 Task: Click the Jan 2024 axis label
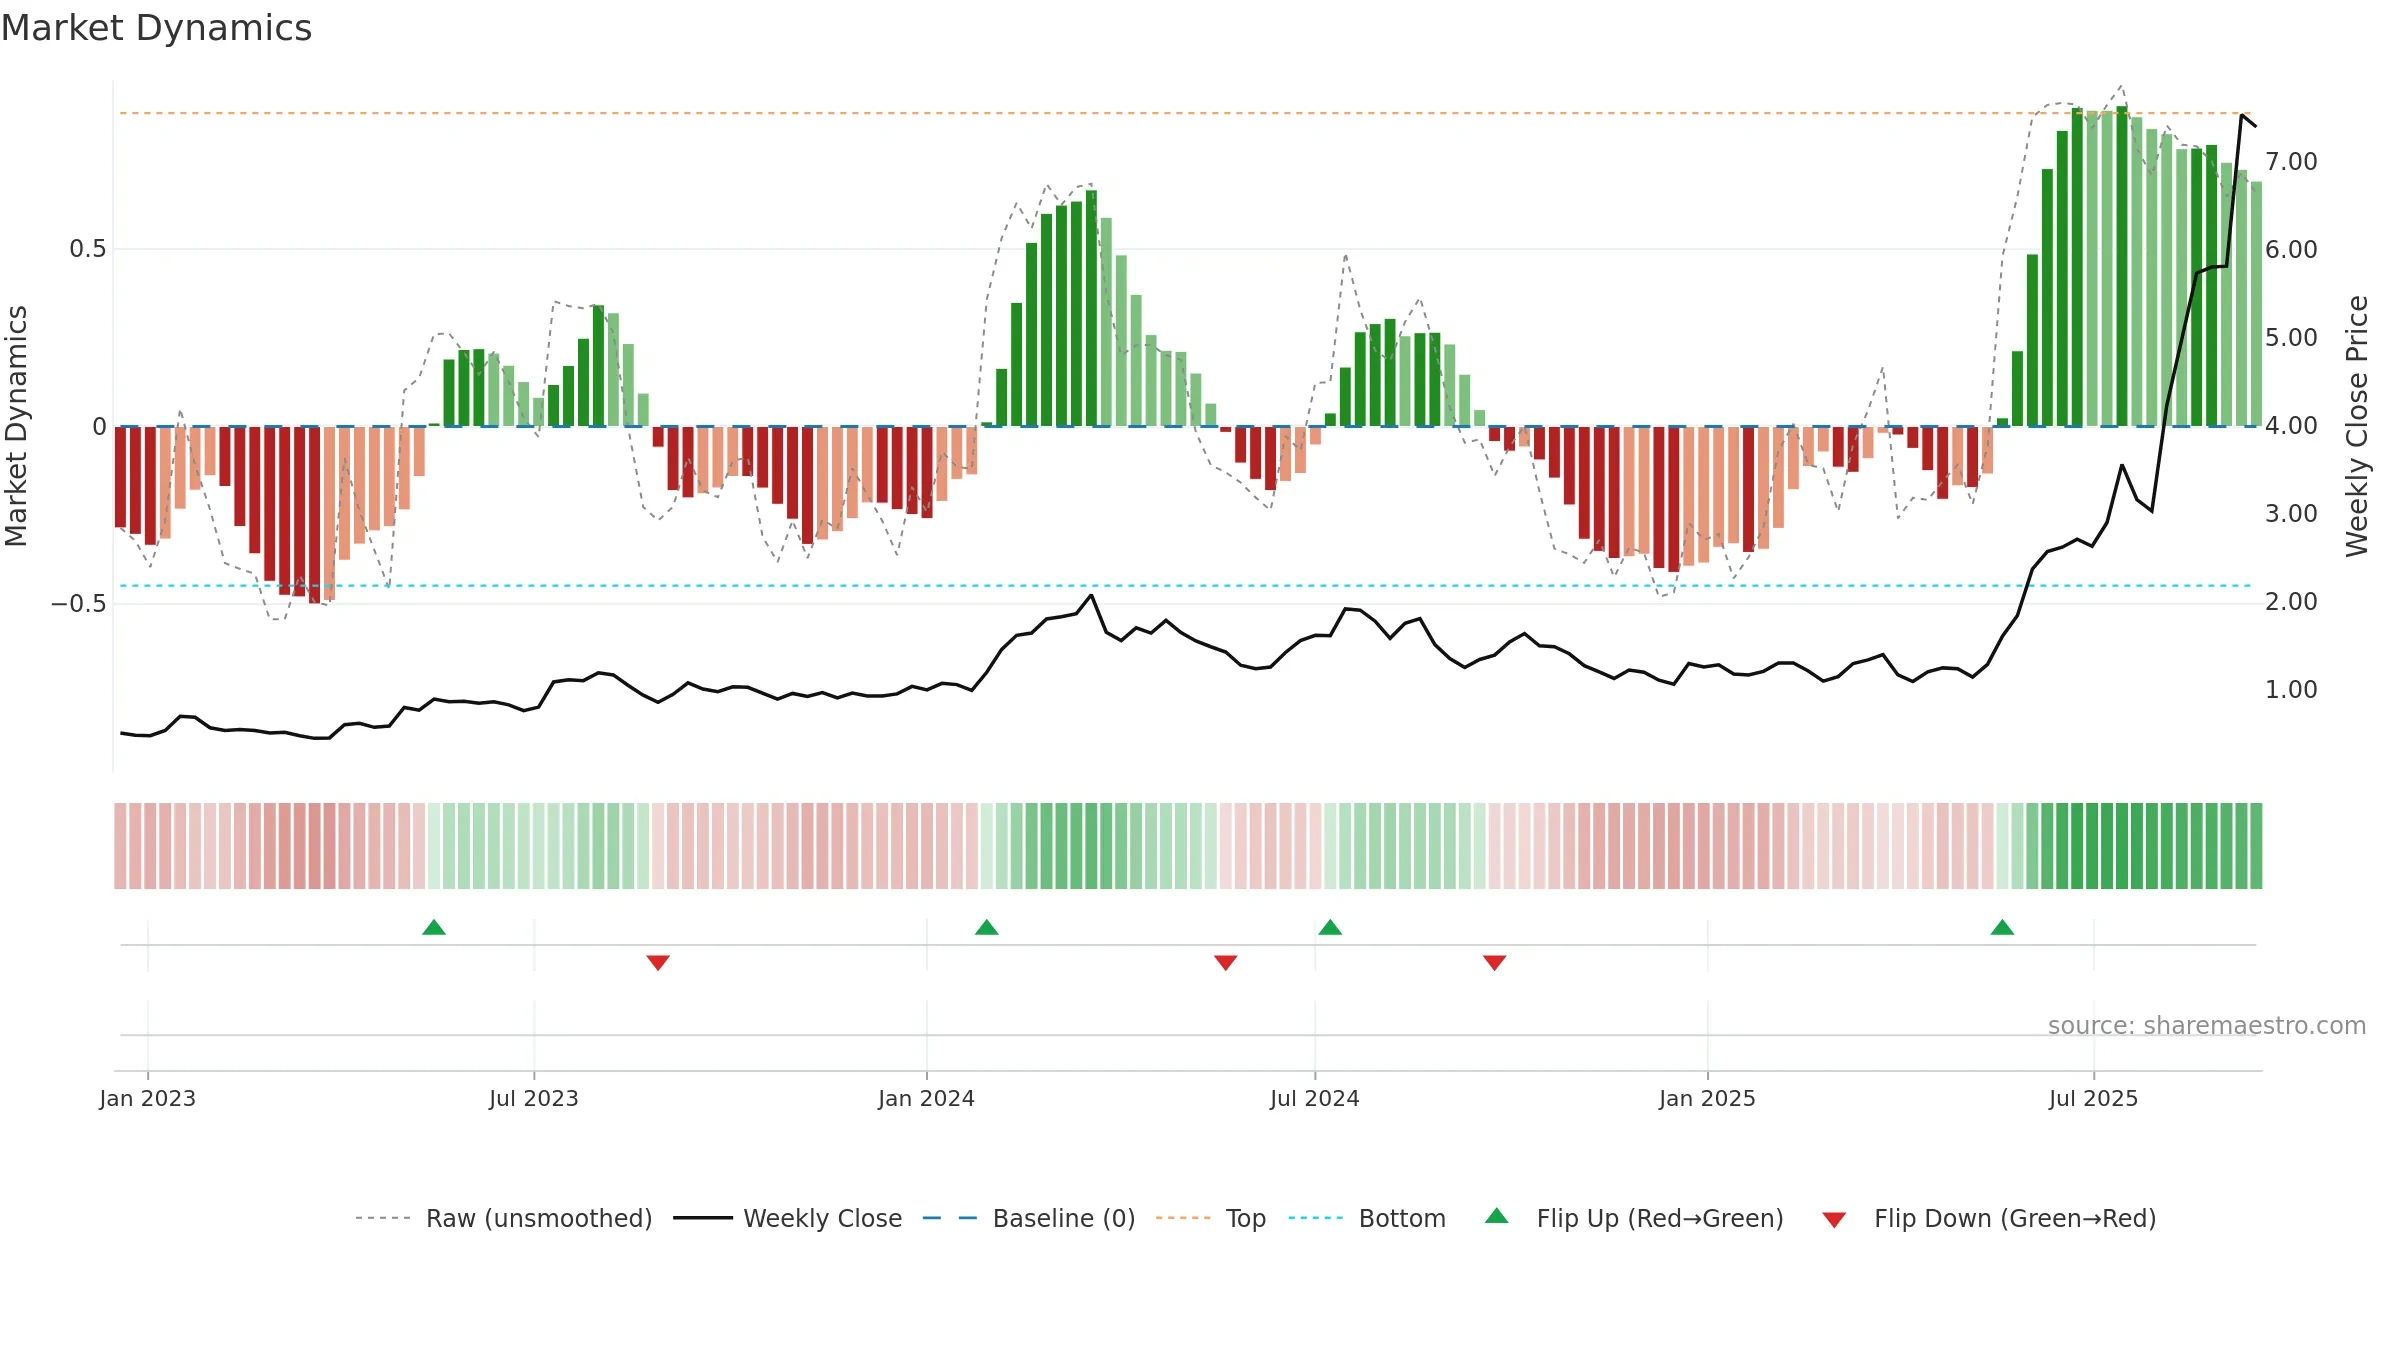coord(927,1098)
